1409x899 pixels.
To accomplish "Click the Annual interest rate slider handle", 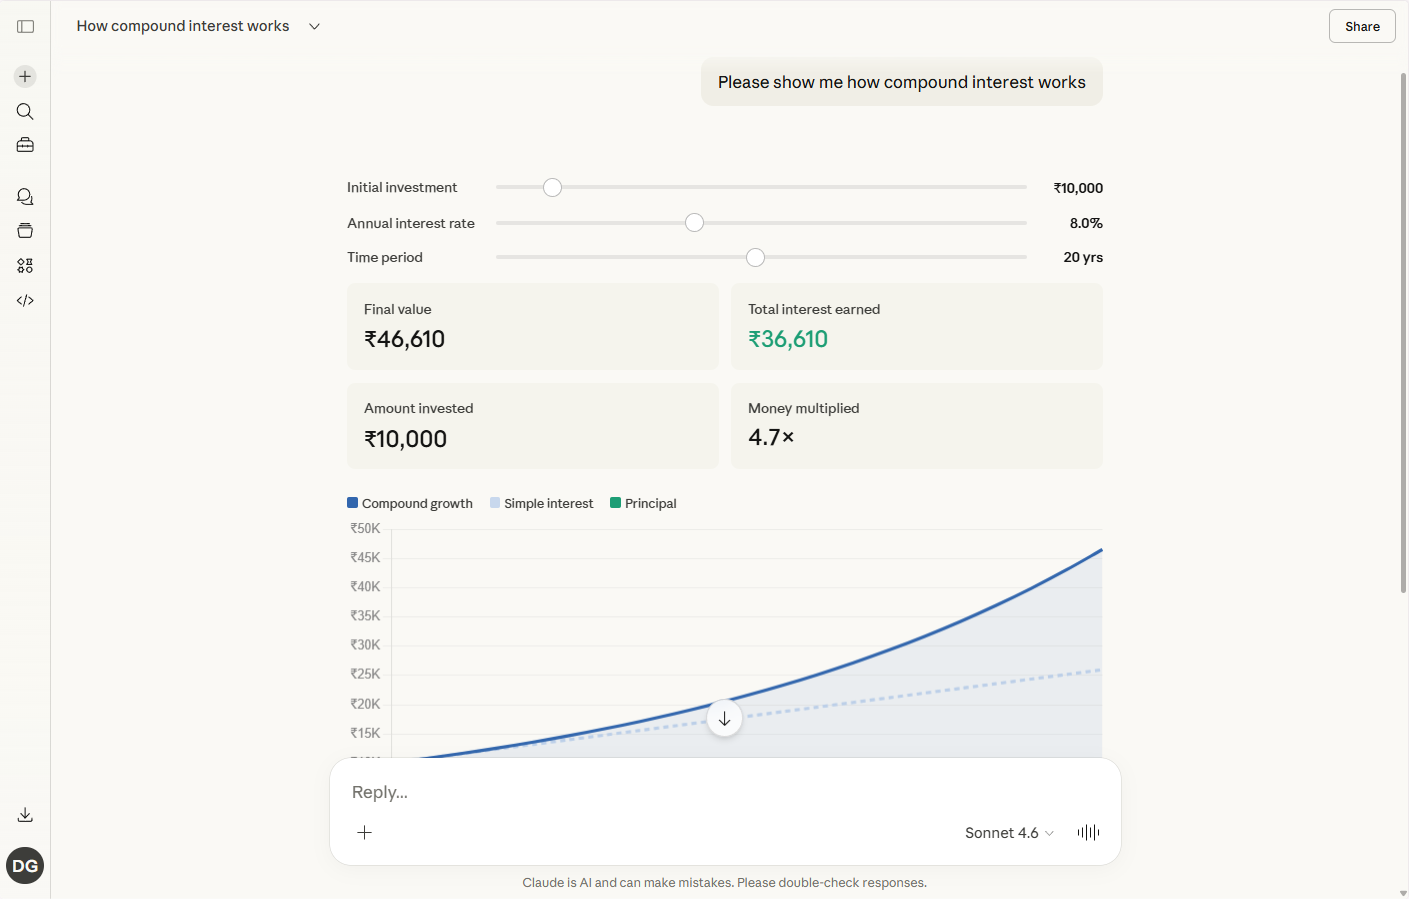I will 695,223.
